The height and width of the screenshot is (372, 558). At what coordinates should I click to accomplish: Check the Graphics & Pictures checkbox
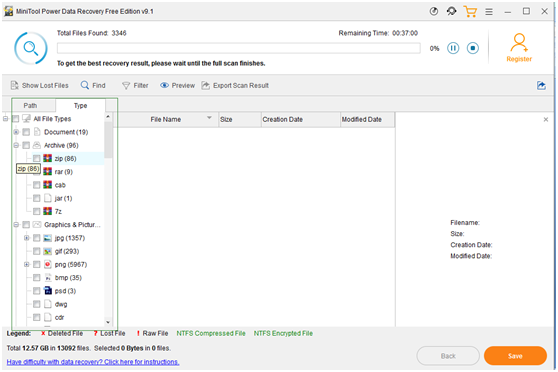point(26,225)
